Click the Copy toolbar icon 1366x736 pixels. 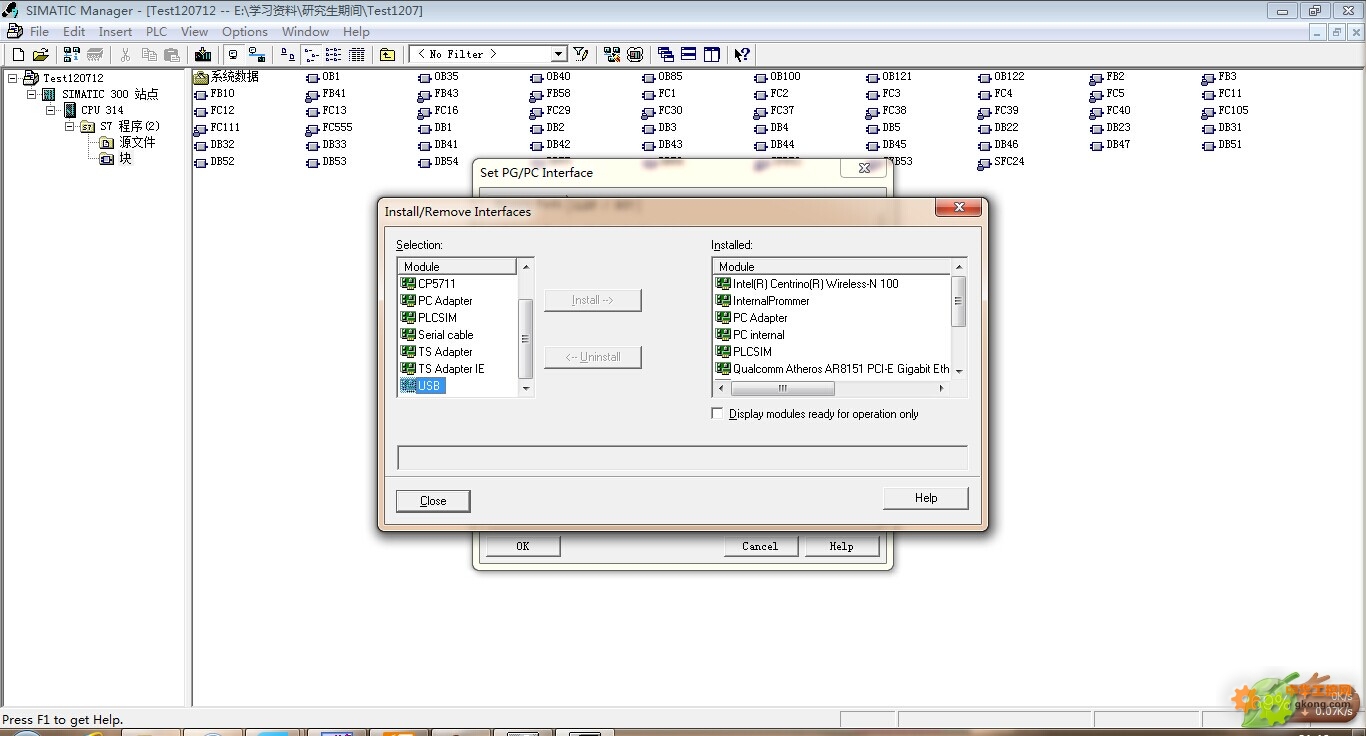149,54
